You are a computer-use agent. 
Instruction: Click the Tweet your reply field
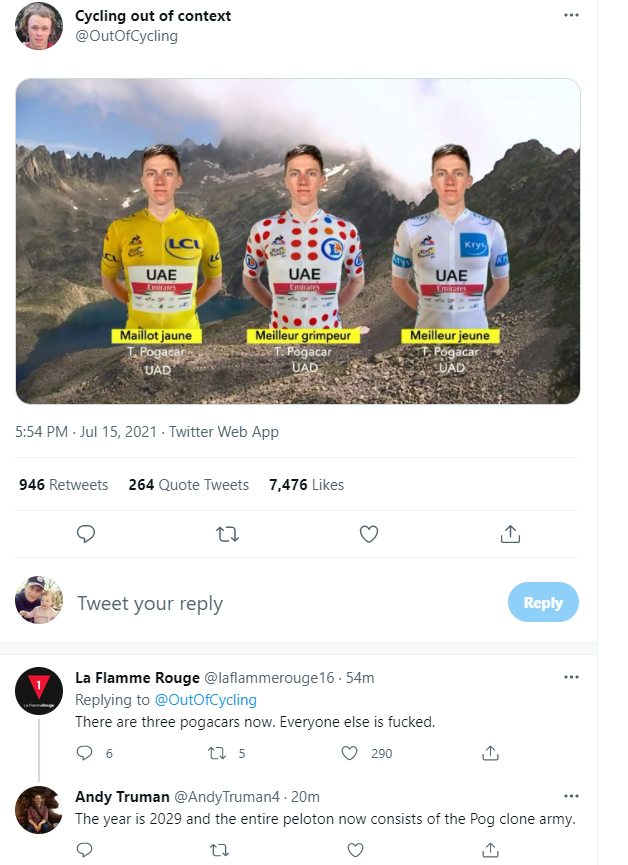click(x=150, y=602)
